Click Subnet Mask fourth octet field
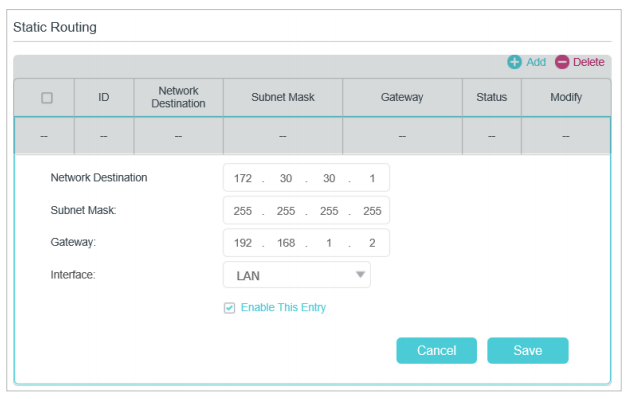Viewport: 629px width, 399px height. tap(372, 211)
